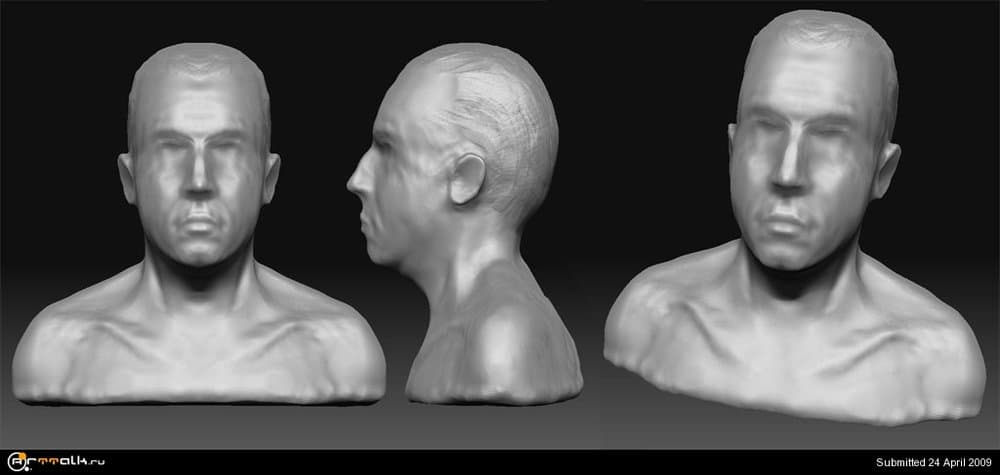Click the visible ear on three-quarter bust

885,170
